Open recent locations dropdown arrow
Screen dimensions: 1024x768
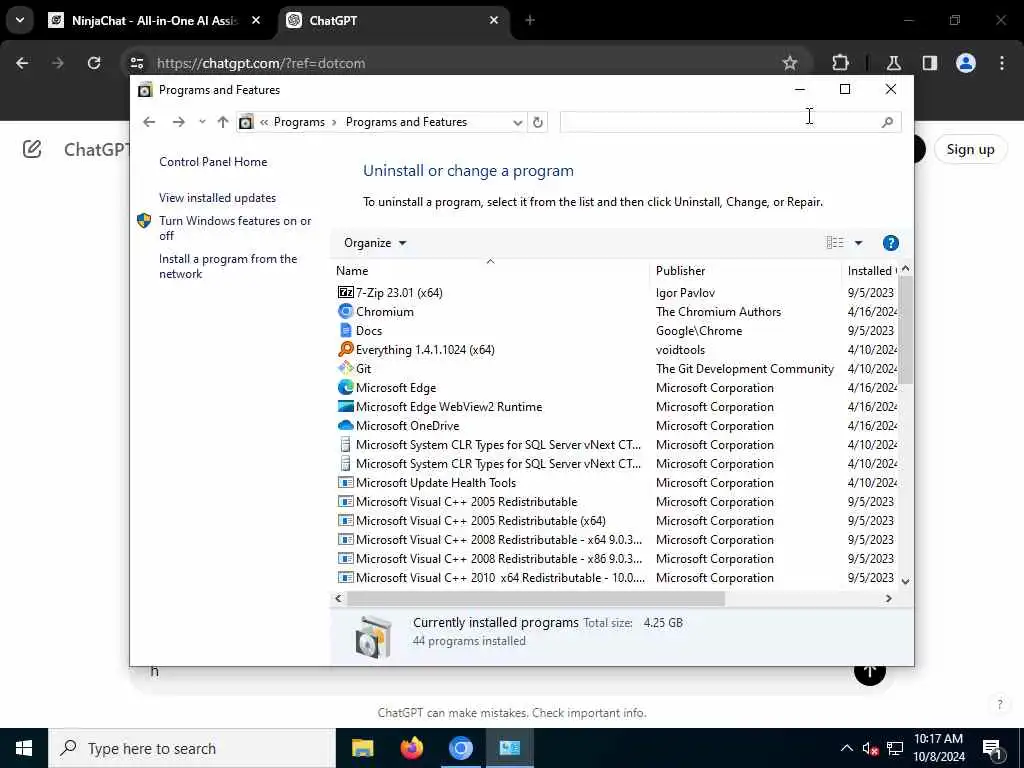(202, 122)
